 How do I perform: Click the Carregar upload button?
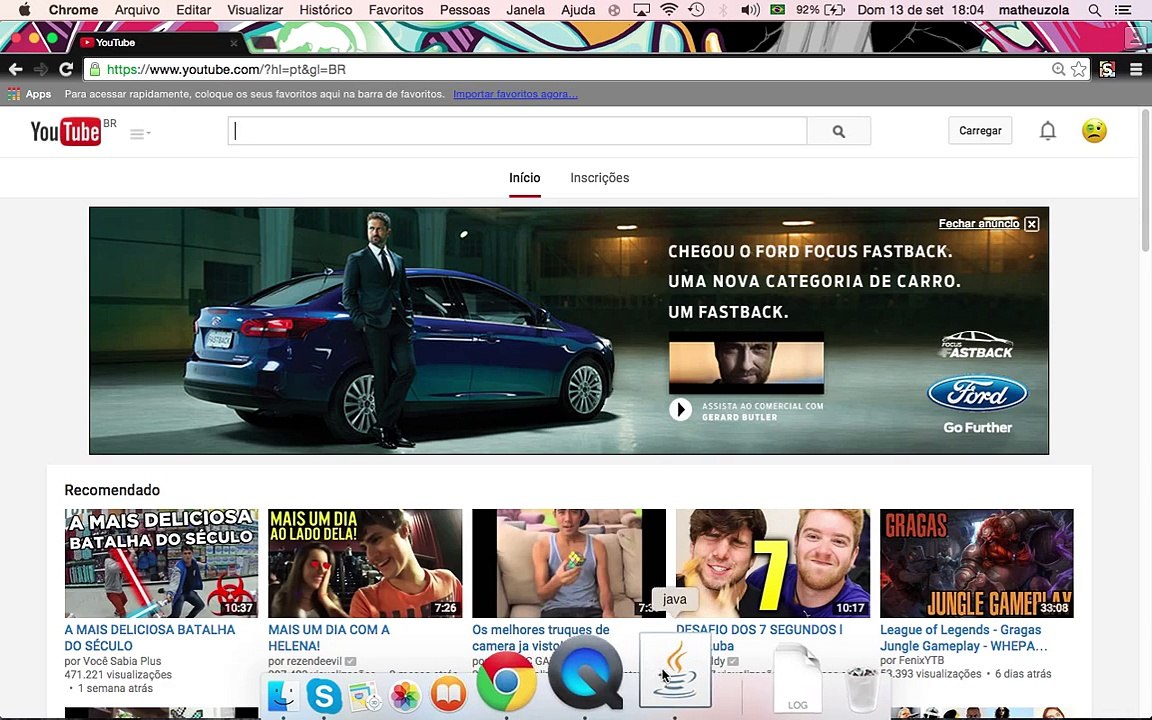[x=980, y=131]
